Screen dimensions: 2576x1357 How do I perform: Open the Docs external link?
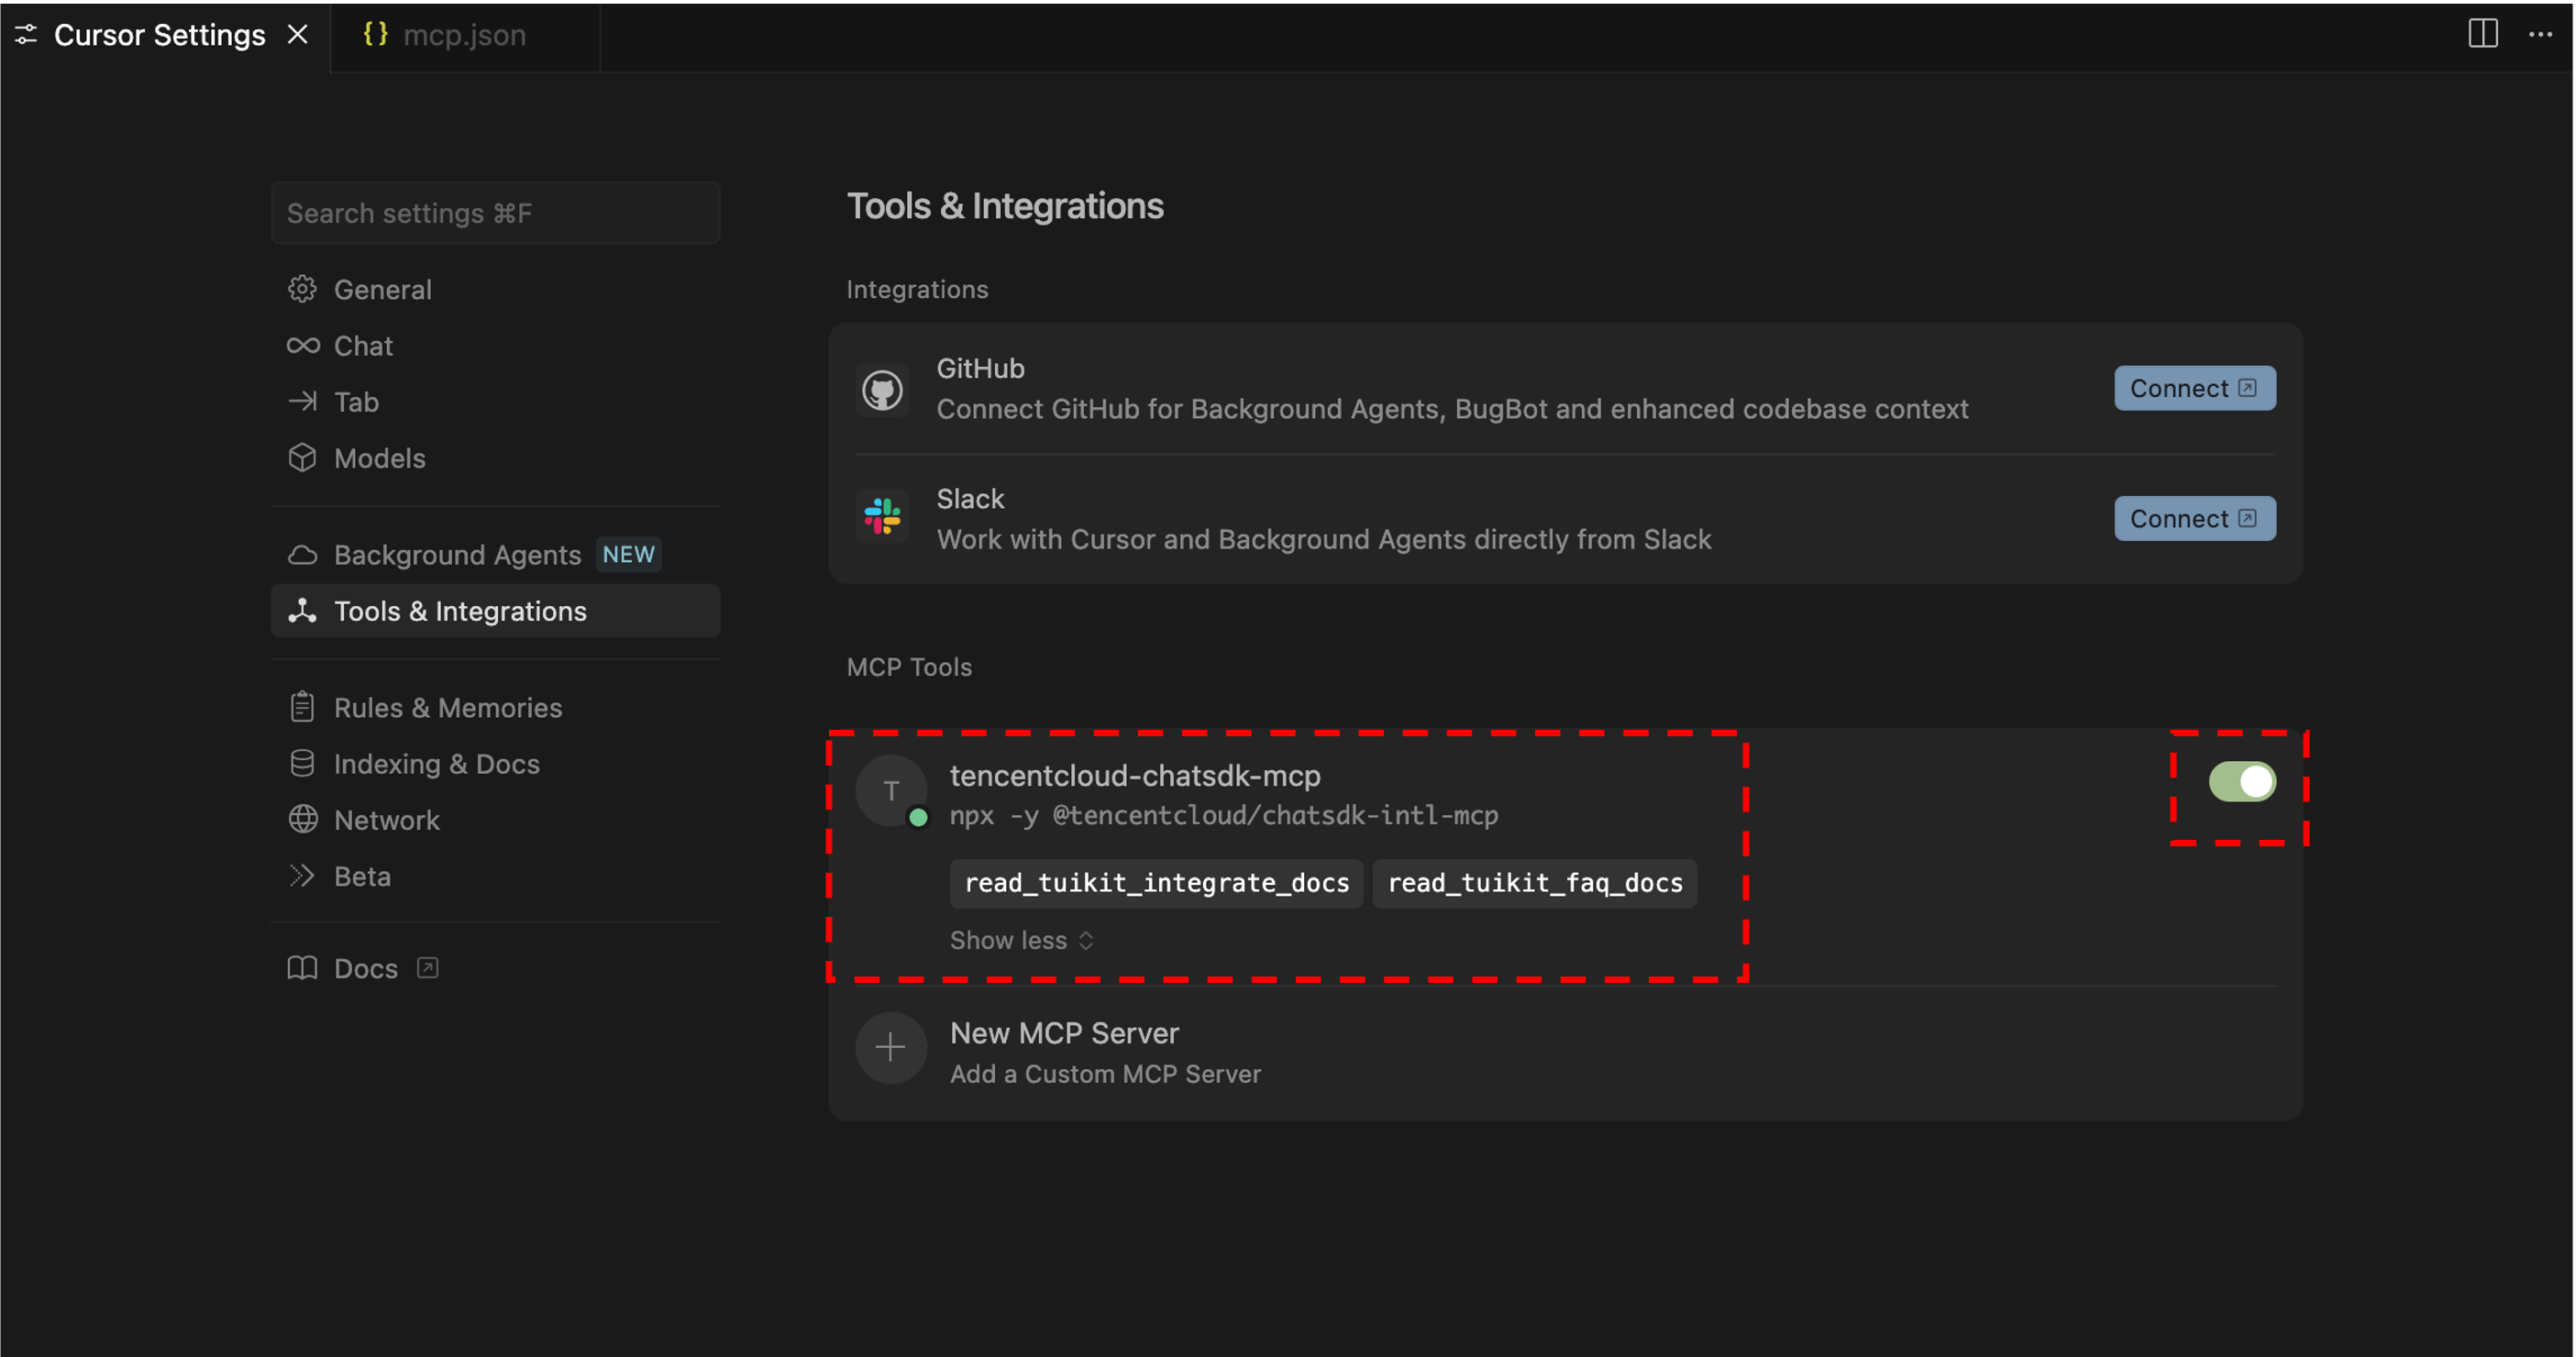pos(495,968)
